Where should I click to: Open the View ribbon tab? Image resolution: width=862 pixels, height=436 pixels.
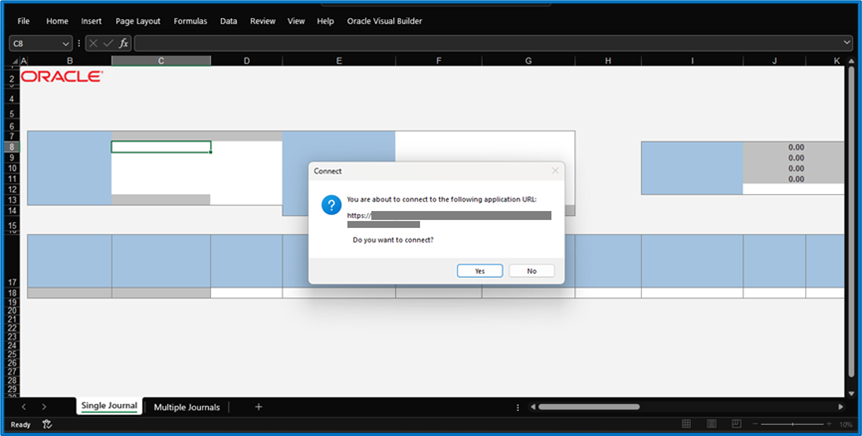tap(296, 21)
